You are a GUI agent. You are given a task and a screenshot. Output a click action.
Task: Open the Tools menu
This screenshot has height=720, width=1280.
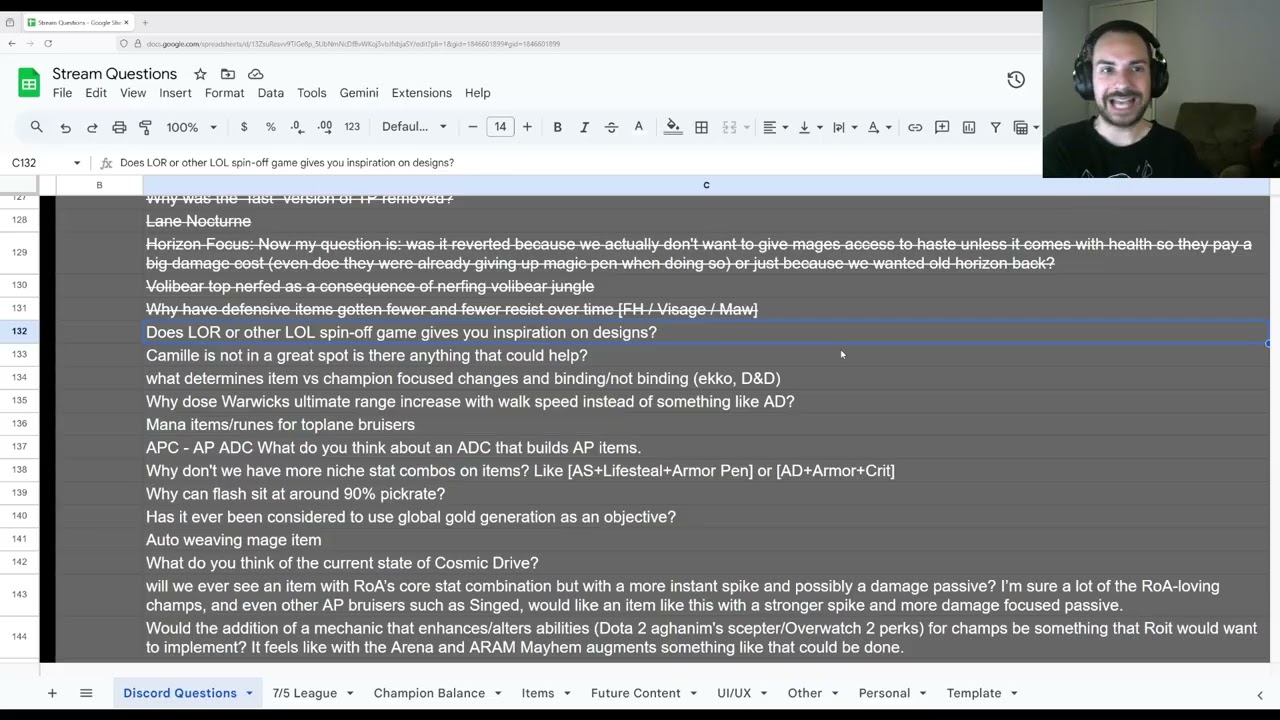tap(311, 93)
